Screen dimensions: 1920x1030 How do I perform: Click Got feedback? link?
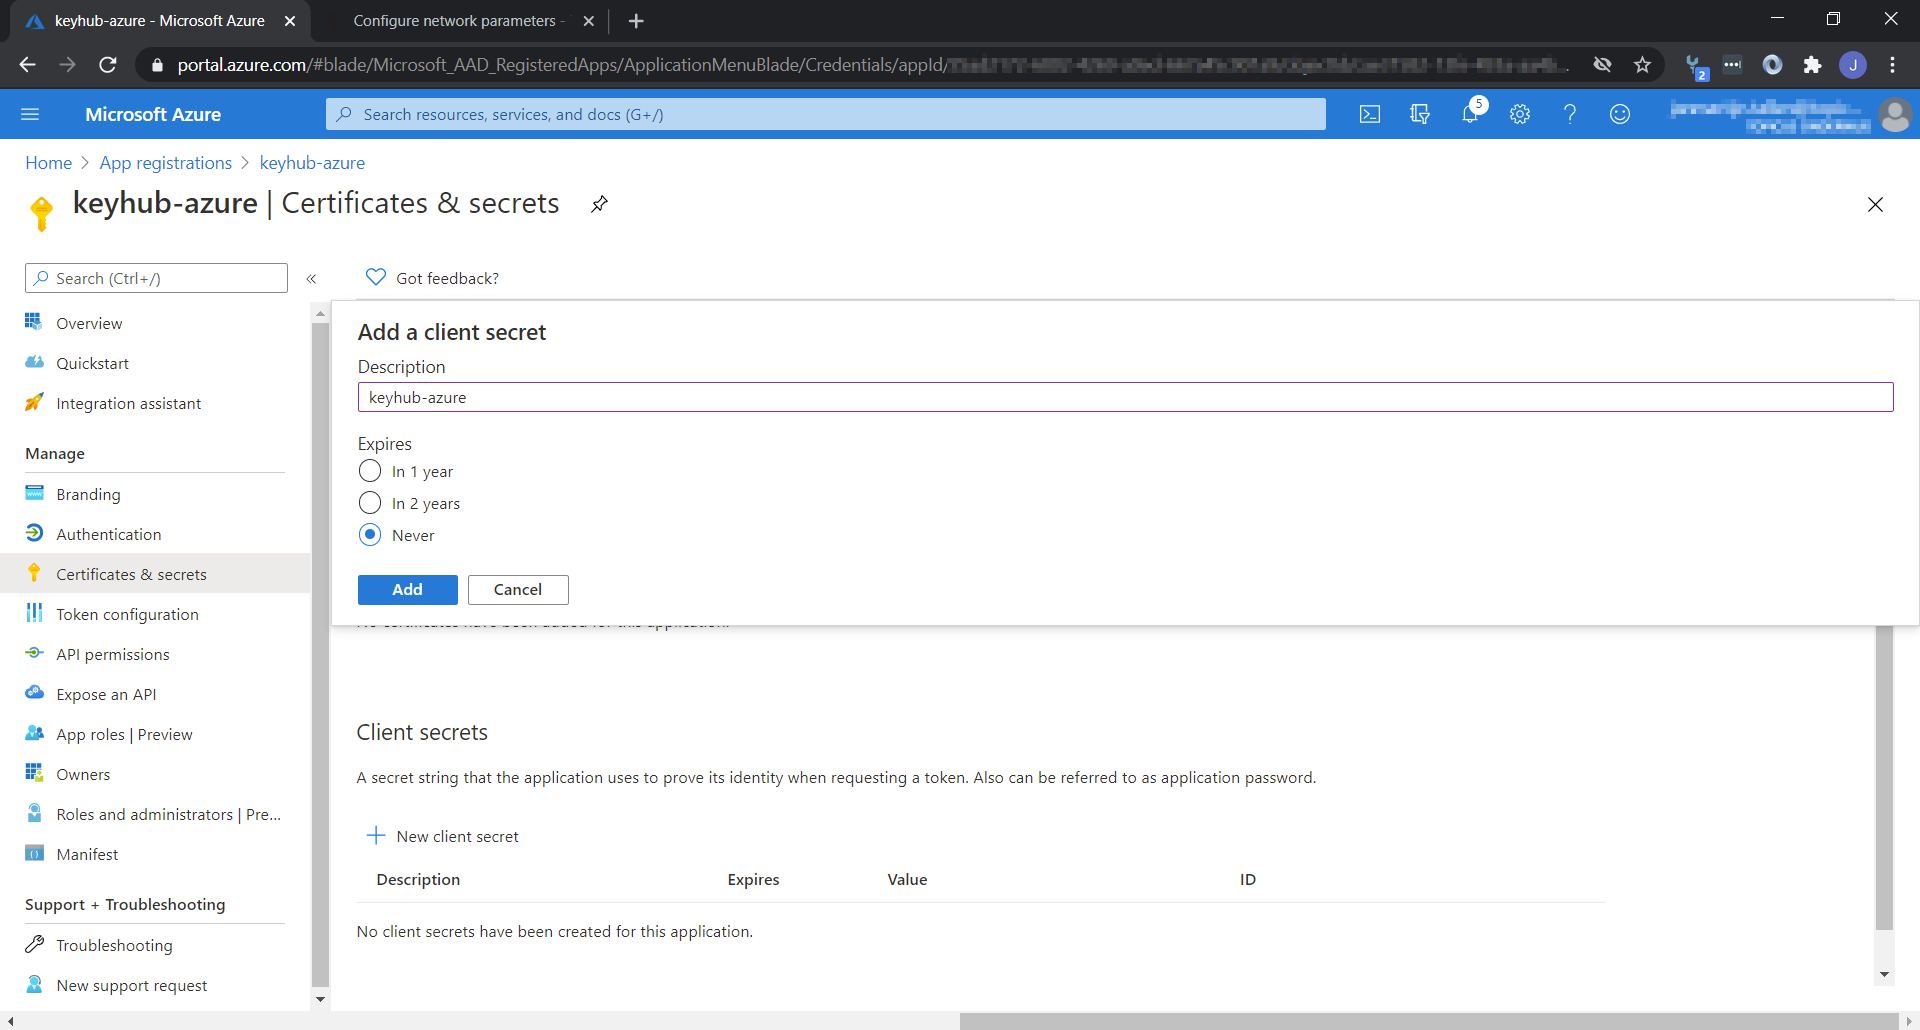(x=447, y=278)
